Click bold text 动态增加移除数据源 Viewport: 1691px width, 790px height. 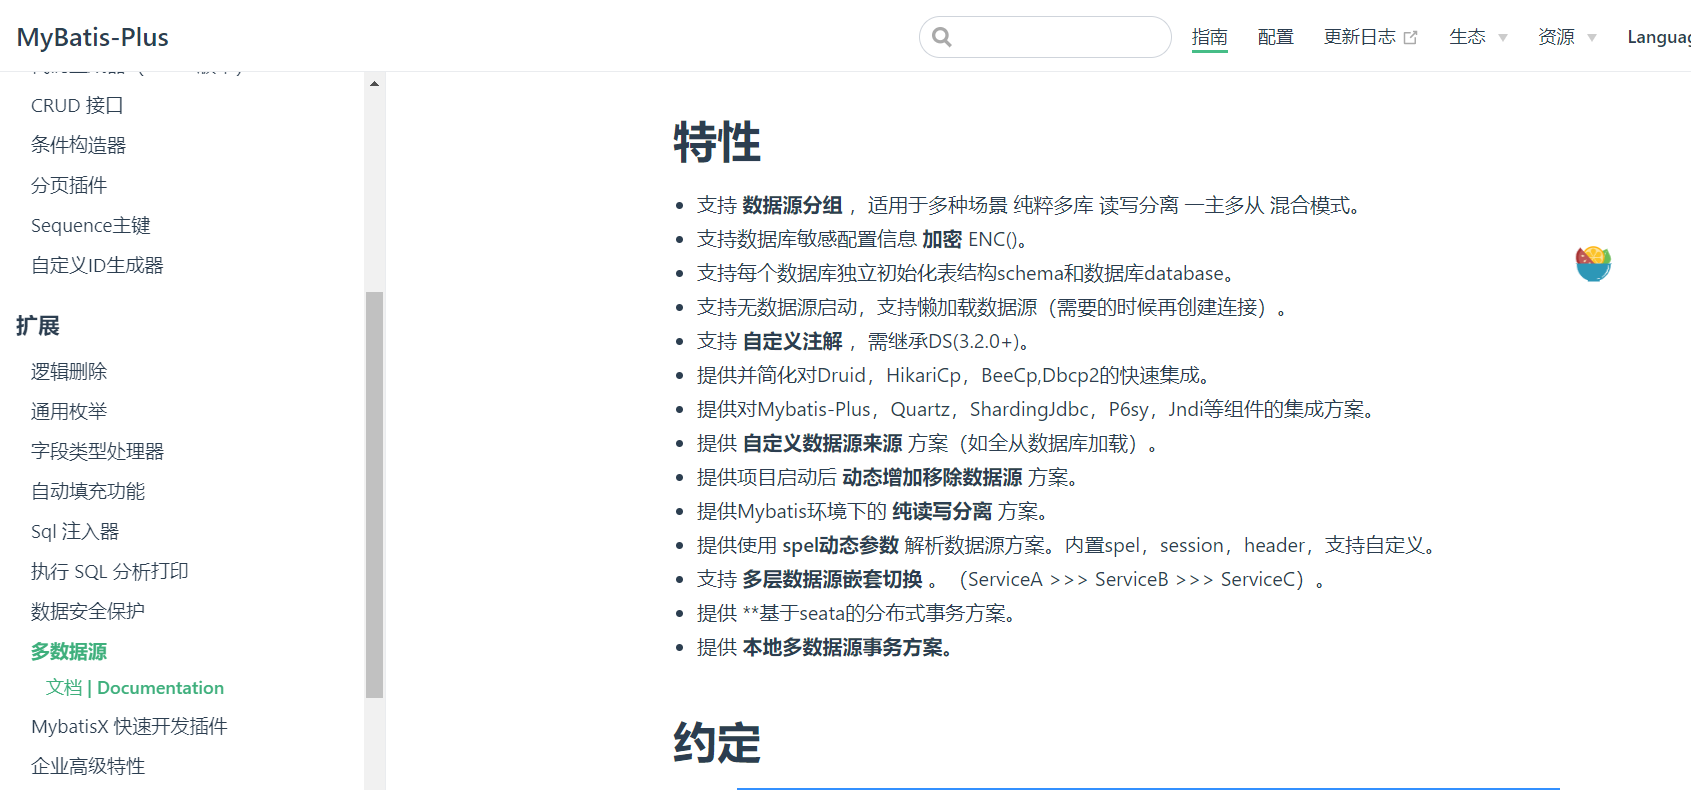coord(932,477)
